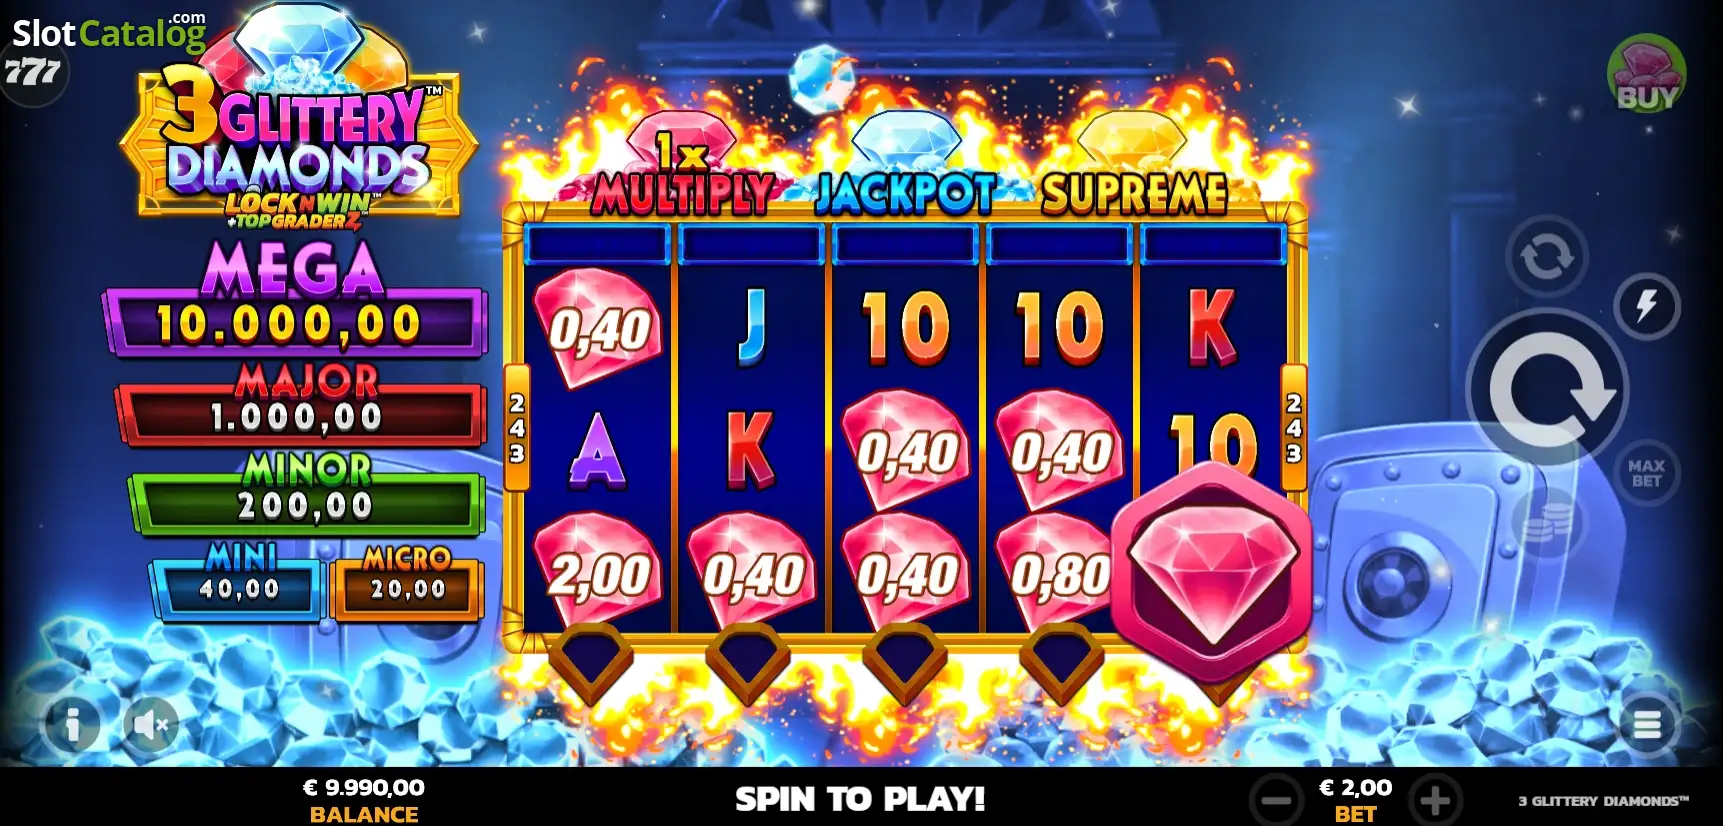
Task: Click the large pink diamond symbol
Action: coord(1213,568)
